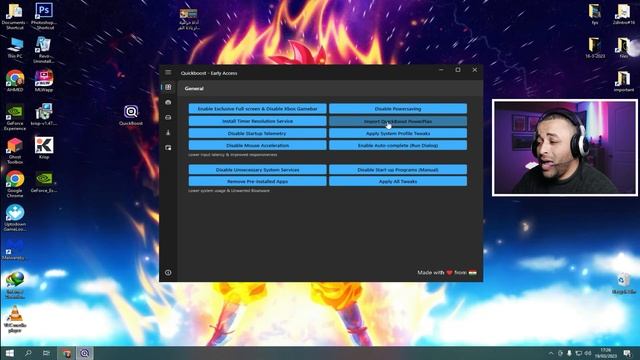Click Apply System Profile Tweaks
Viewport: 640px width, 360px height.
(398, 133)
